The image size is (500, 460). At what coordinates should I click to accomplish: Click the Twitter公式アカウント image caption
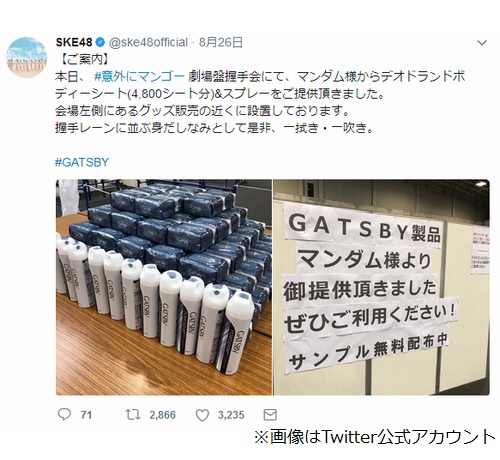(375, 437)
